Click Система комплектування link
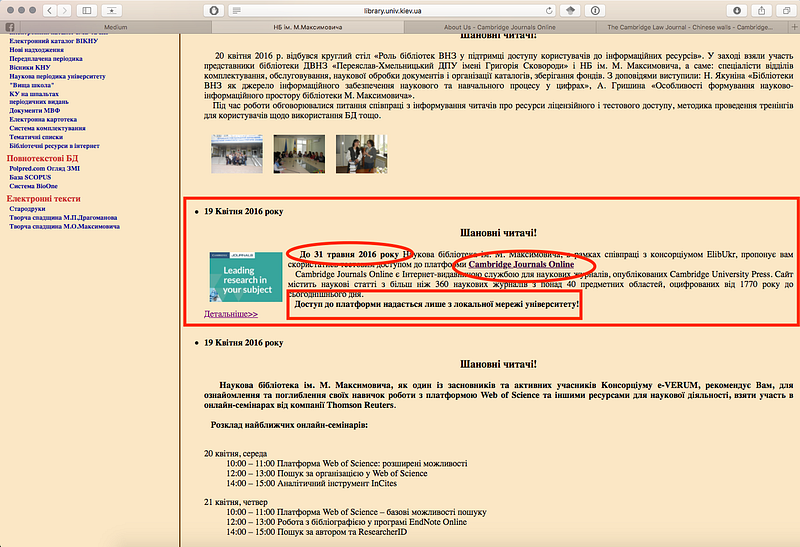800x547 pixels. point(47,128)
